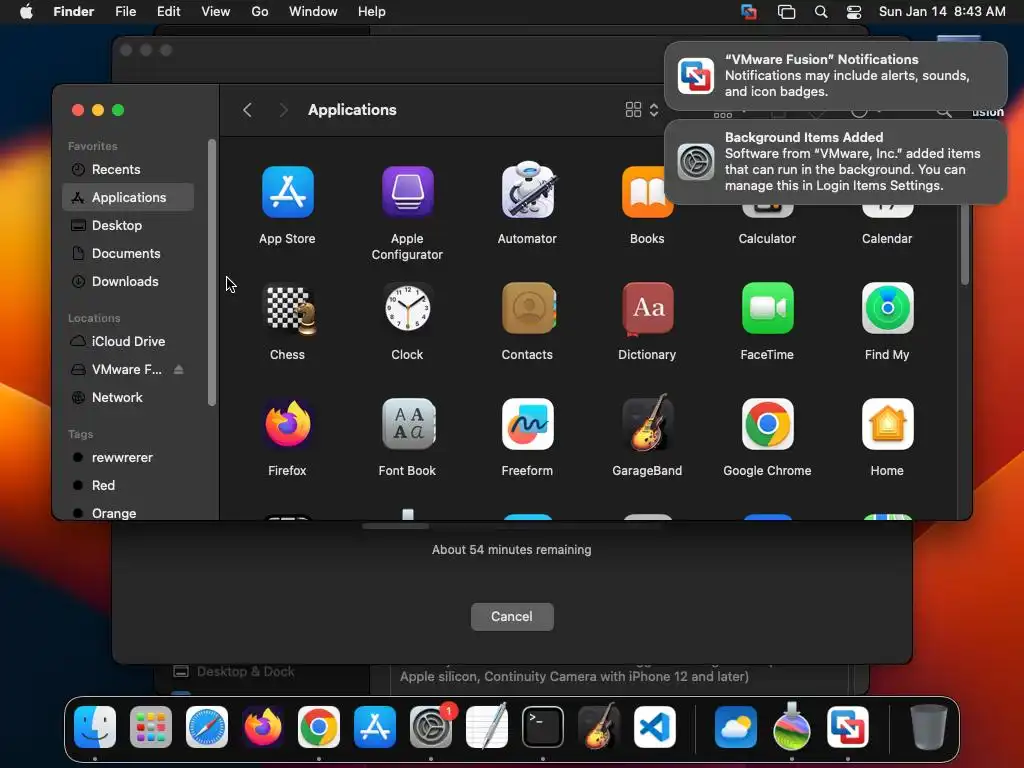1024x768 pixels.
Task: Select the Orange tag in the sidebar
Action: point(128,513)
